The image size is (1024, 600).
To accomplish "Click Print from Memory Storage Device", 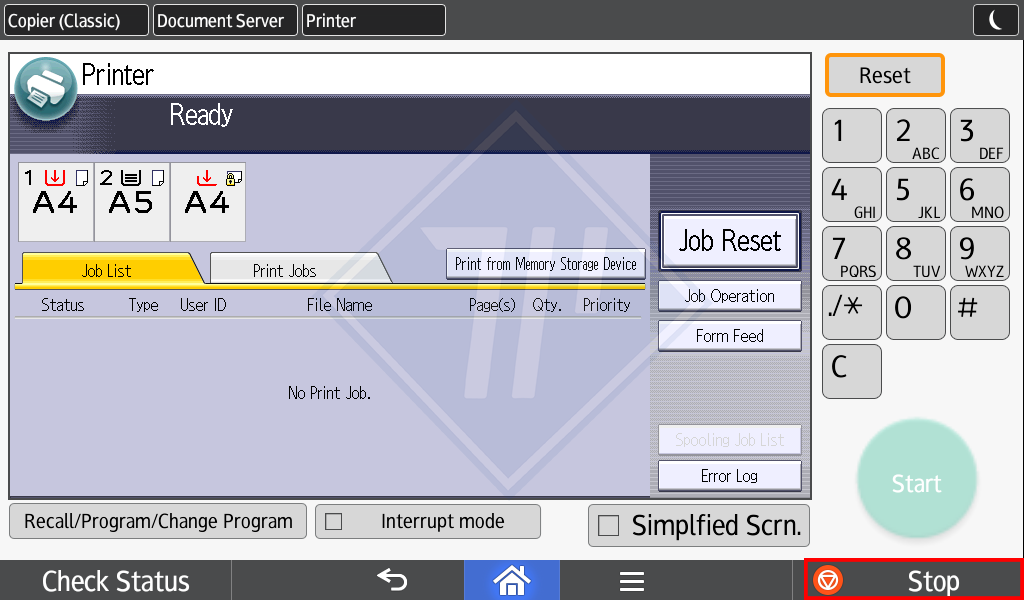I will [545, 264].
